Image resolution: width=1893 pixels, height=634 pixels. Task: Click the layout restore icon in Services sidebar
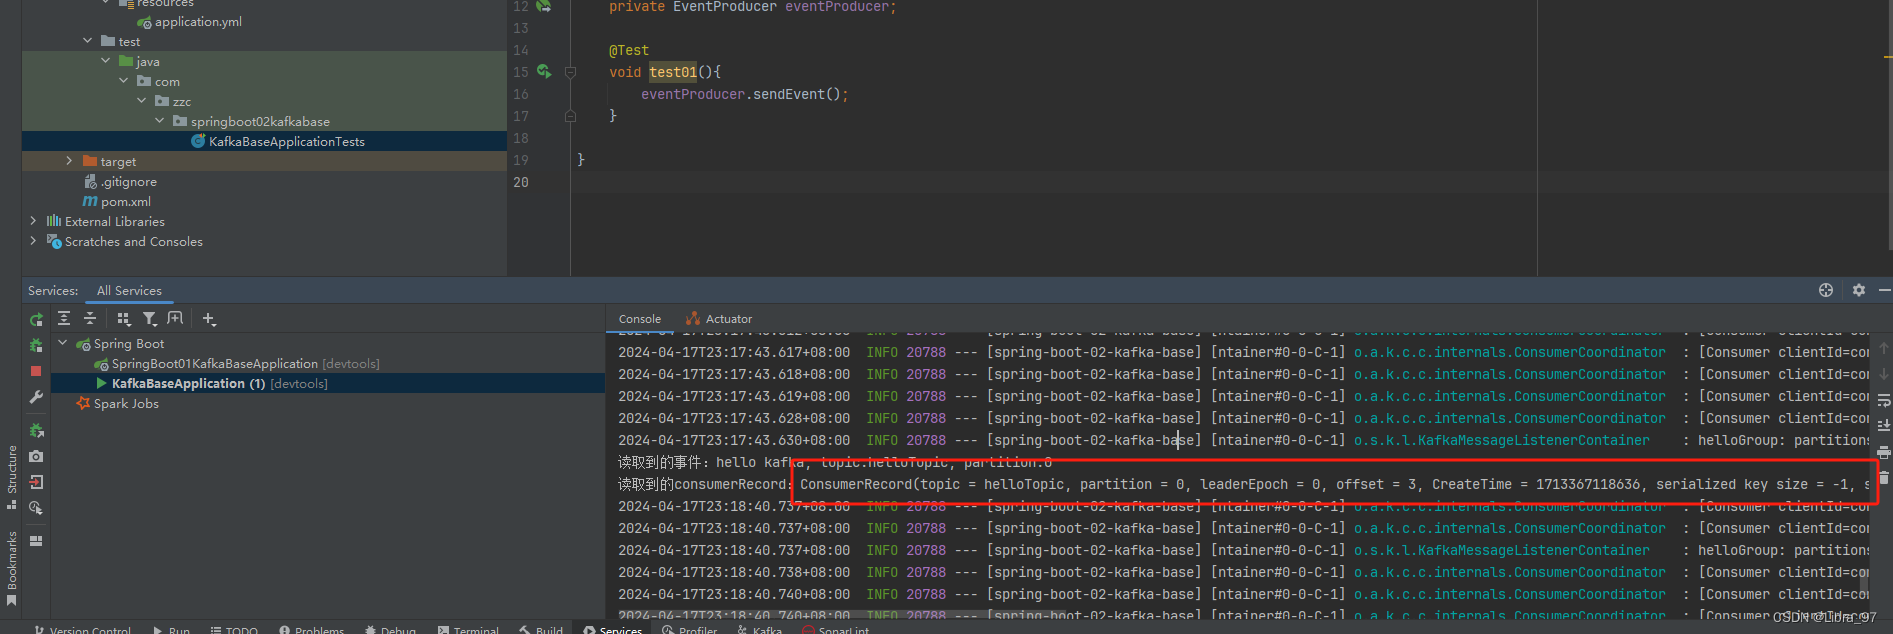click(36, 541)
